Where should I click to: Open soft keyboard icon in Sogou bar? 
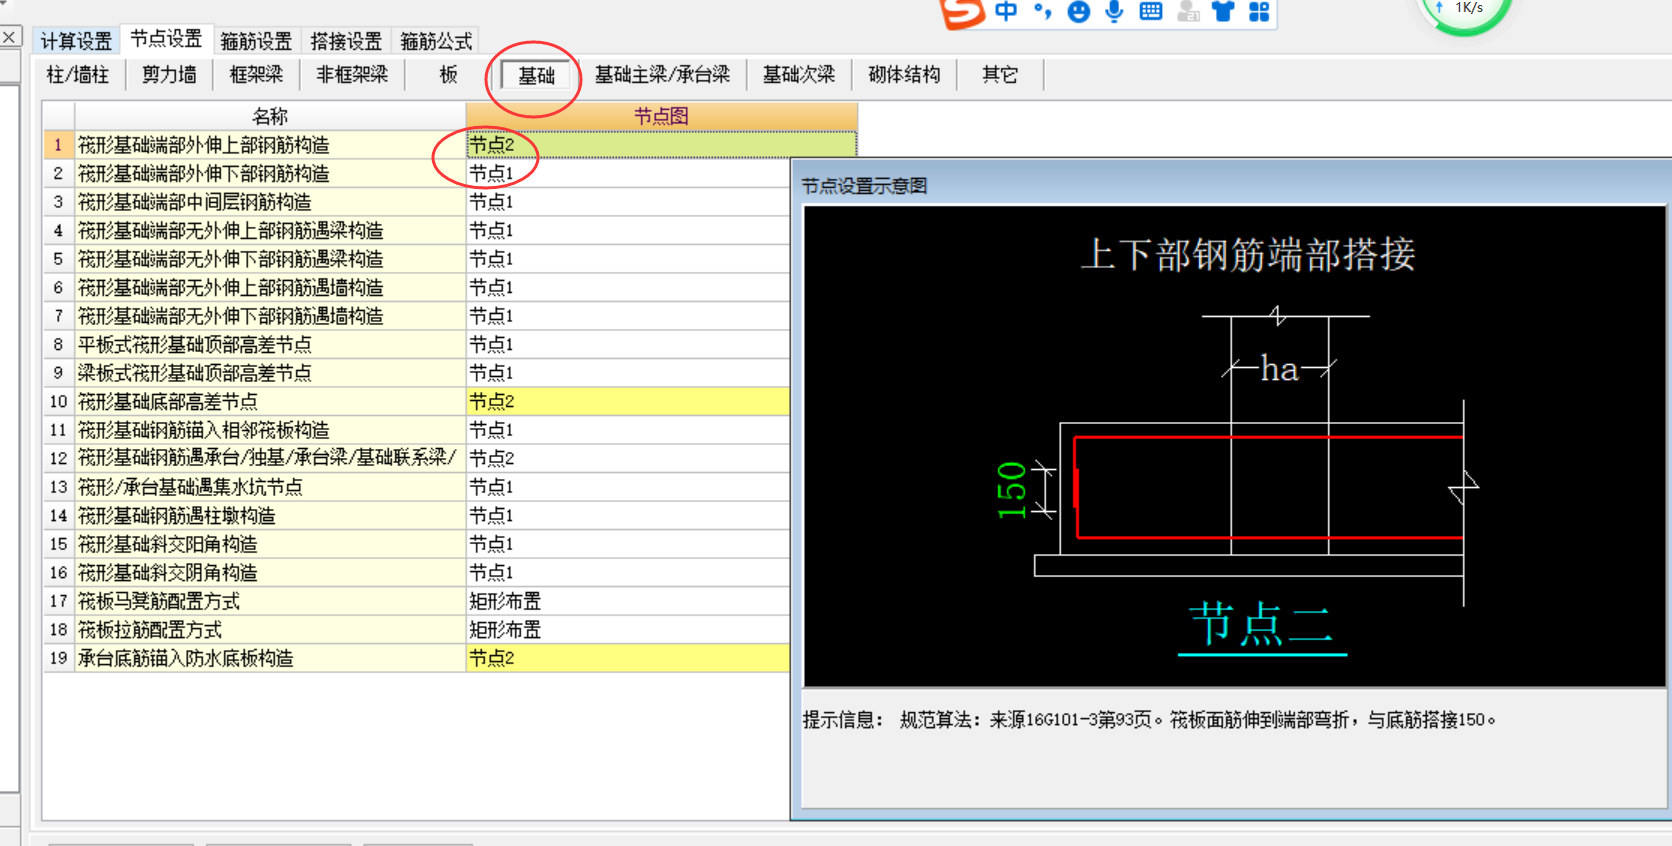tap(1151, 12)
